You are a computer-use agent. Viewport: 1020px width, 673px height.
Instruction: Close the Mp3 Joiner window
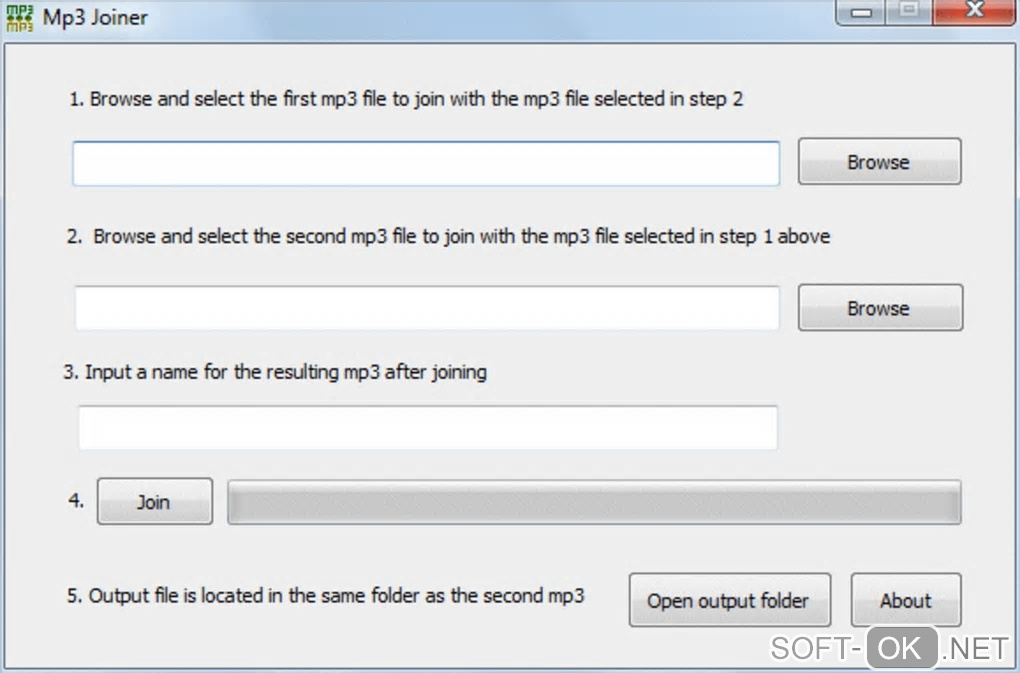(973, 12)
